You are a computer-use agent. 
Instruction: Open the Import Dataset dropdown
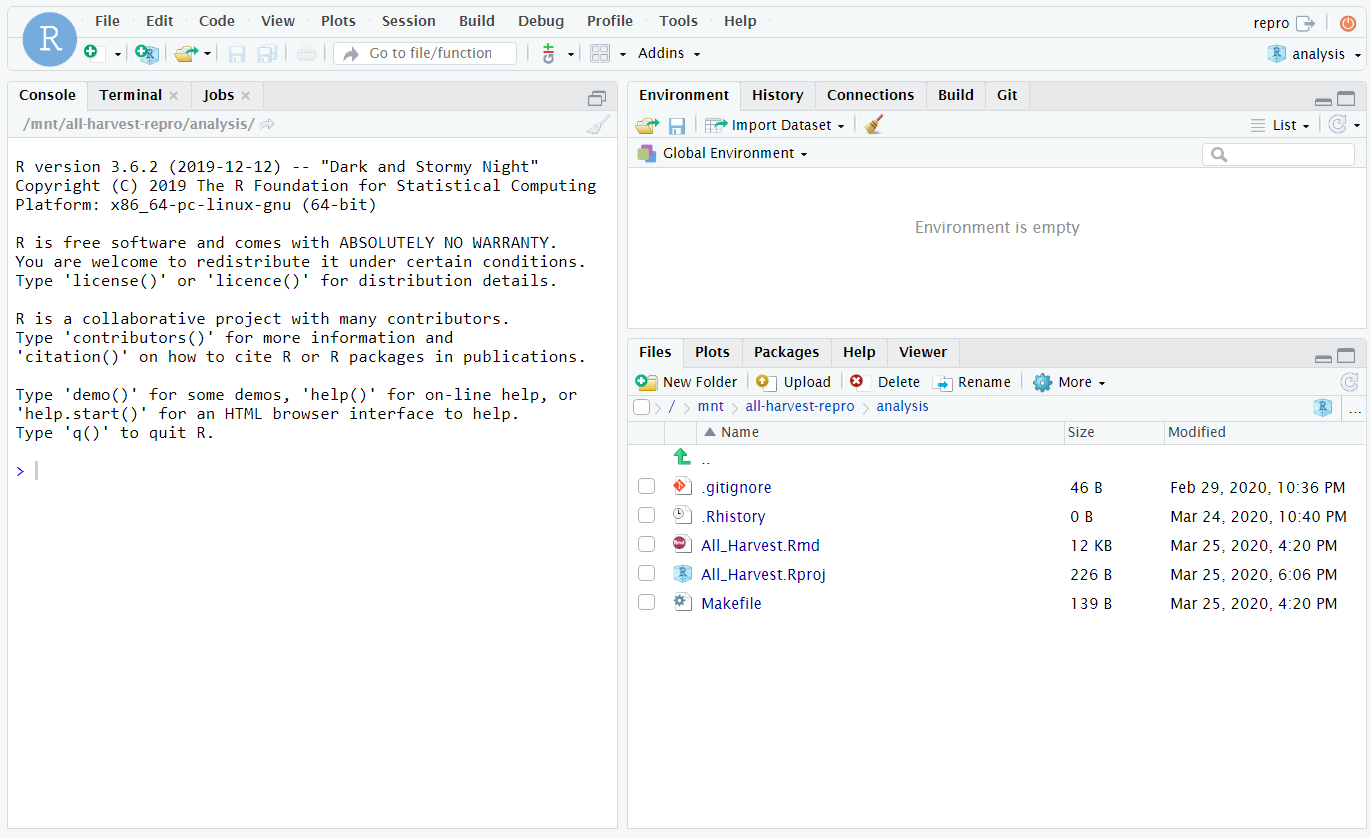pyautogui.click(x=775, y=125)
